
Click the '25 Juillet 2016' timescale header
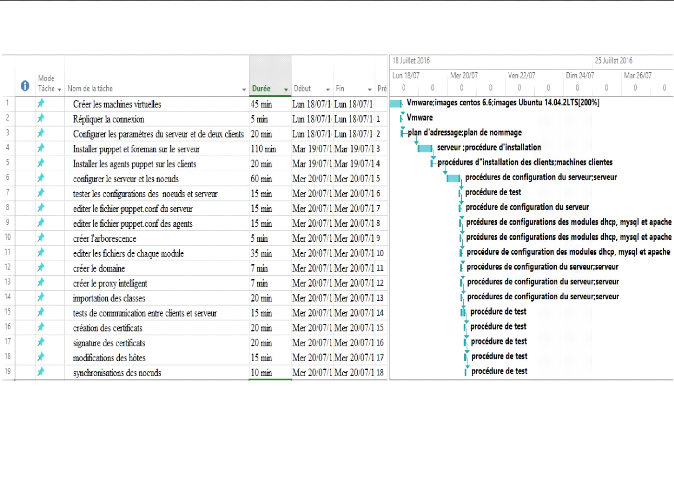coord(619,60)
